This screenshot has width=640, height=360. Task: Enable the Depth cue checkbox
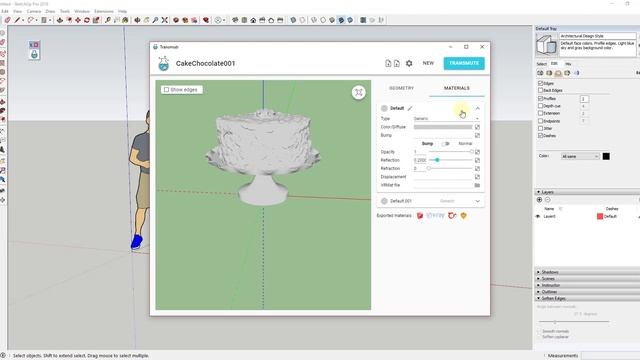[x=540, y=106]
